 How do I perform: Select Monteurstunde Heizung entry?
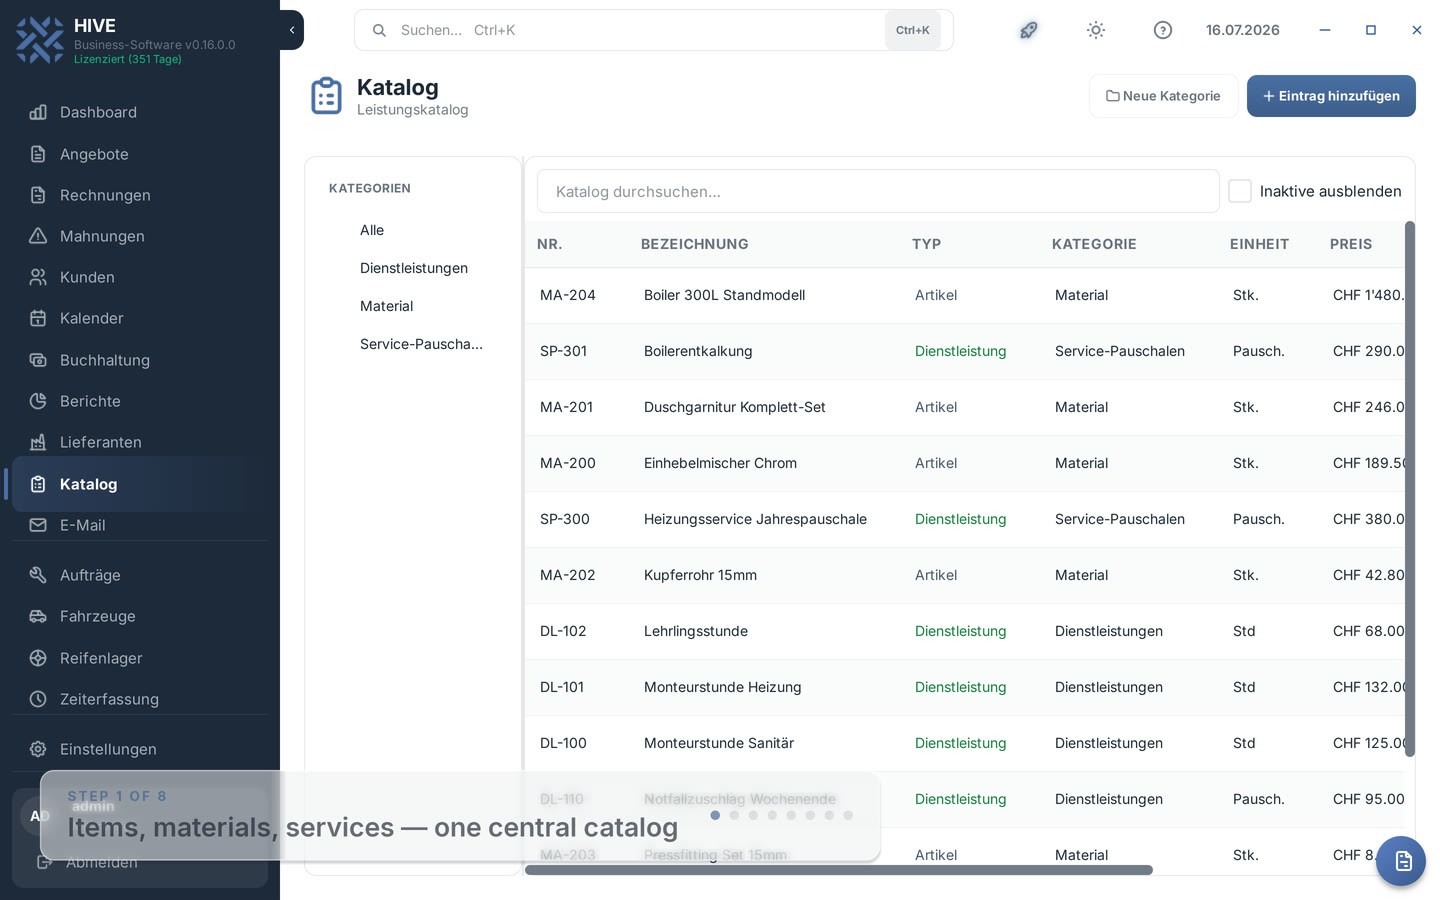(x=965, y=687)
